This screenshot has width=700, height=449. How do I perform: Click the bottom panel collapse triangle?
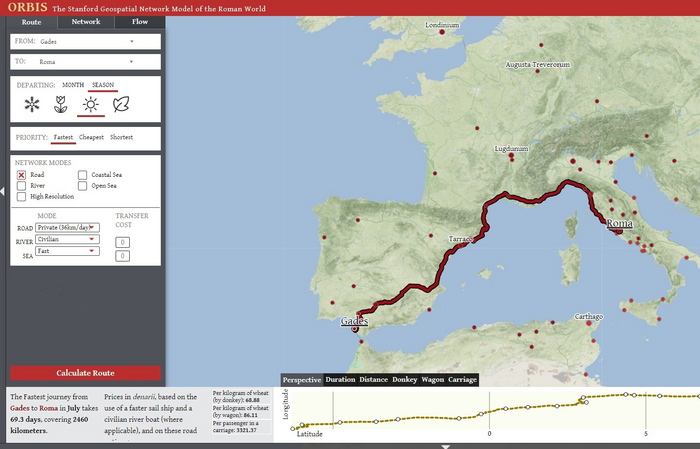445,446
